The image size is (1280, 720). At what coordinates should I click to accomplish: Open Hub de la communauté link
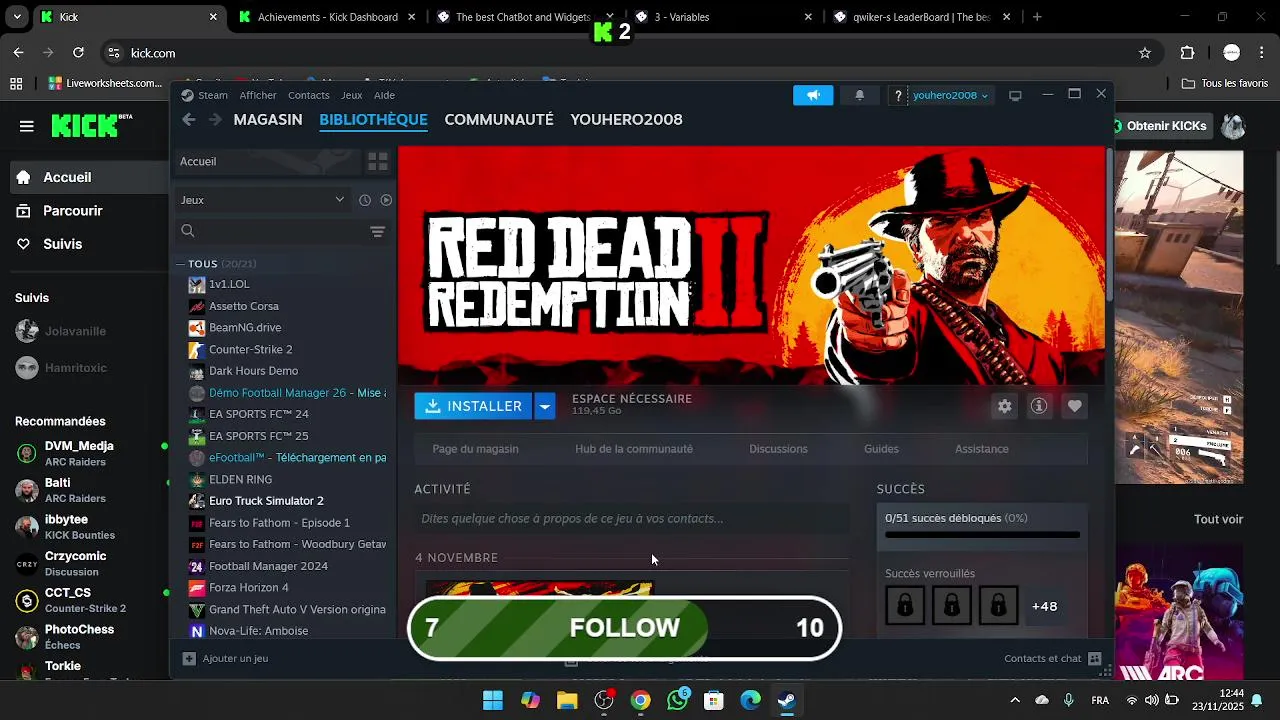pyautogui.click(x=634, y=449)
